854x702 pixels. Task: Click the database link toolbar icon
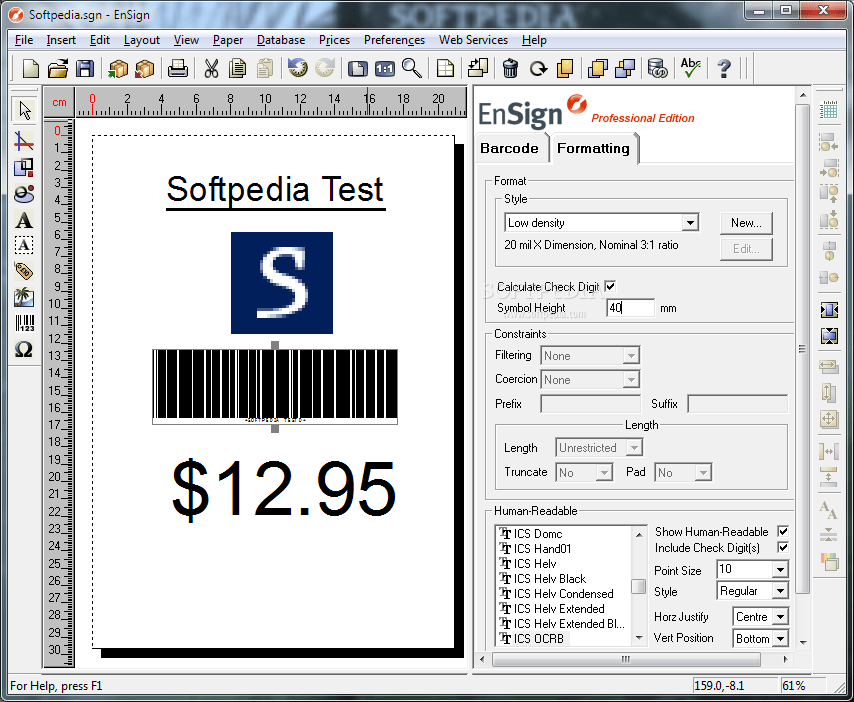(657, 69)
